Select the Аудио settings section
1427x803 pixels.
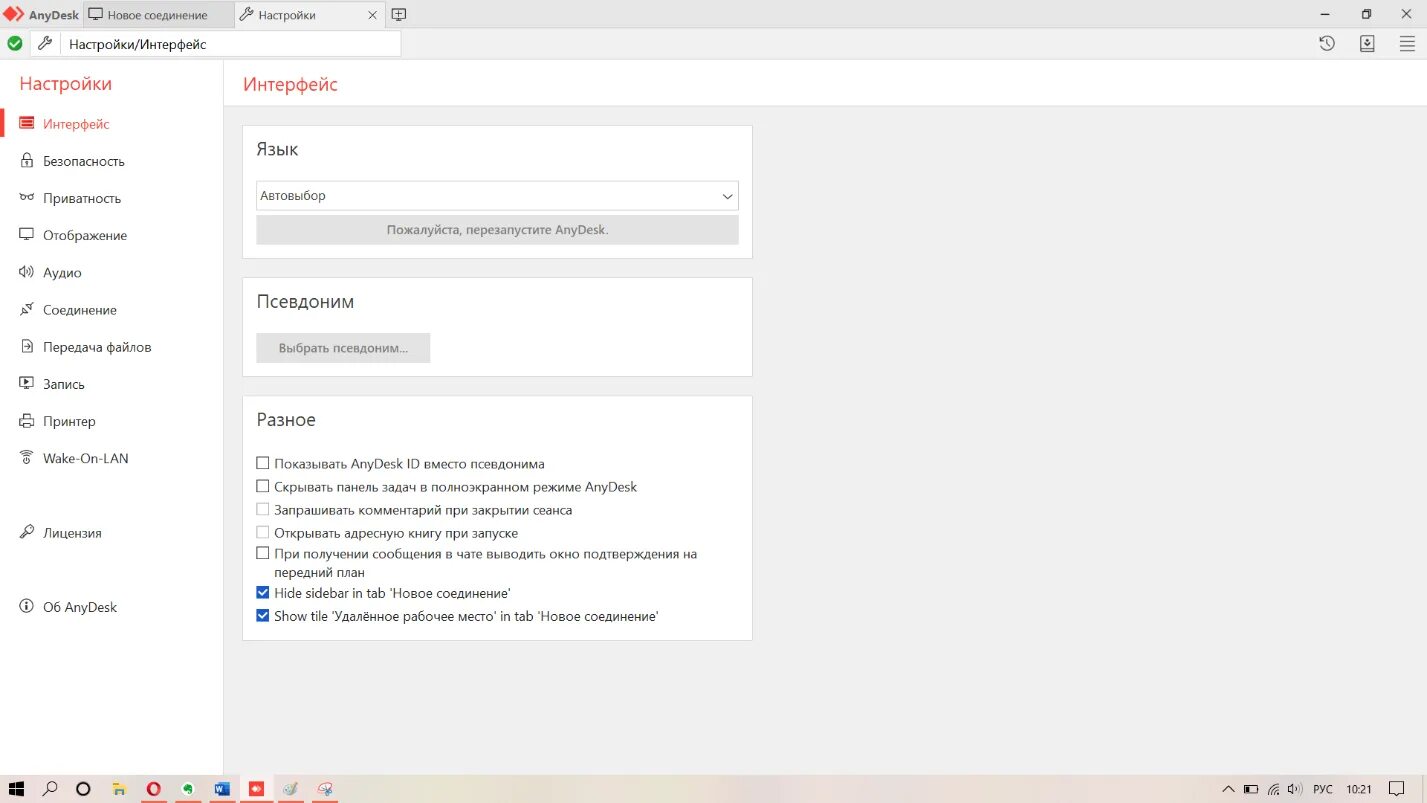point(62,272)
